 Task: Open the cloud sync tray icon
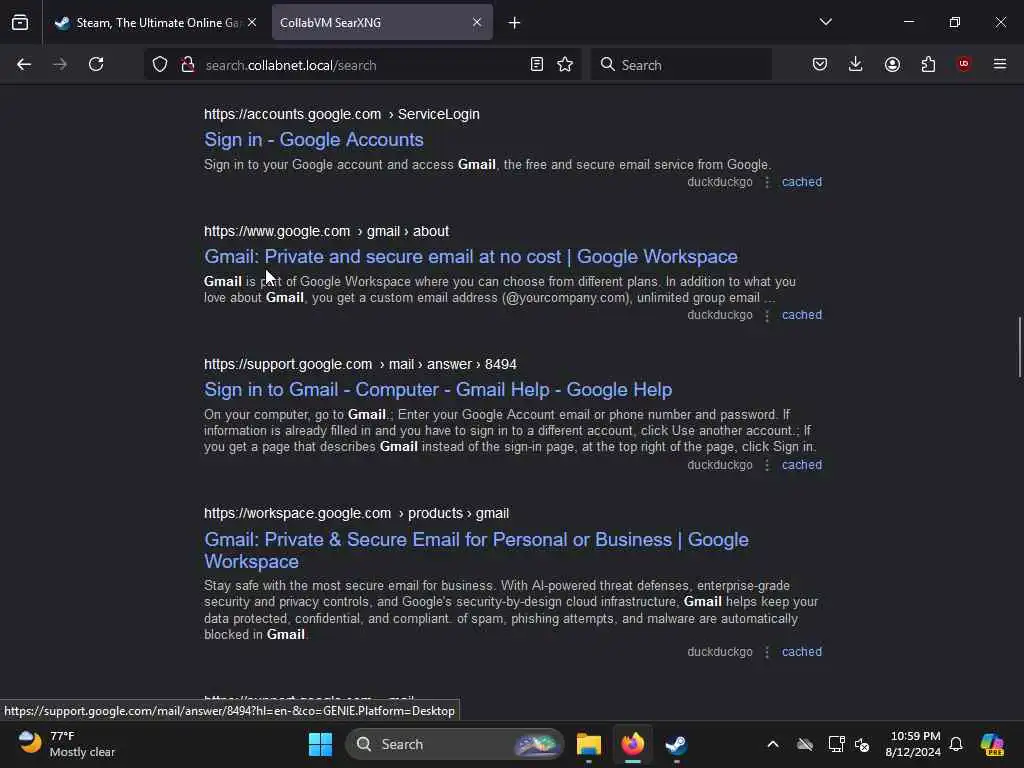coord(805,744)
